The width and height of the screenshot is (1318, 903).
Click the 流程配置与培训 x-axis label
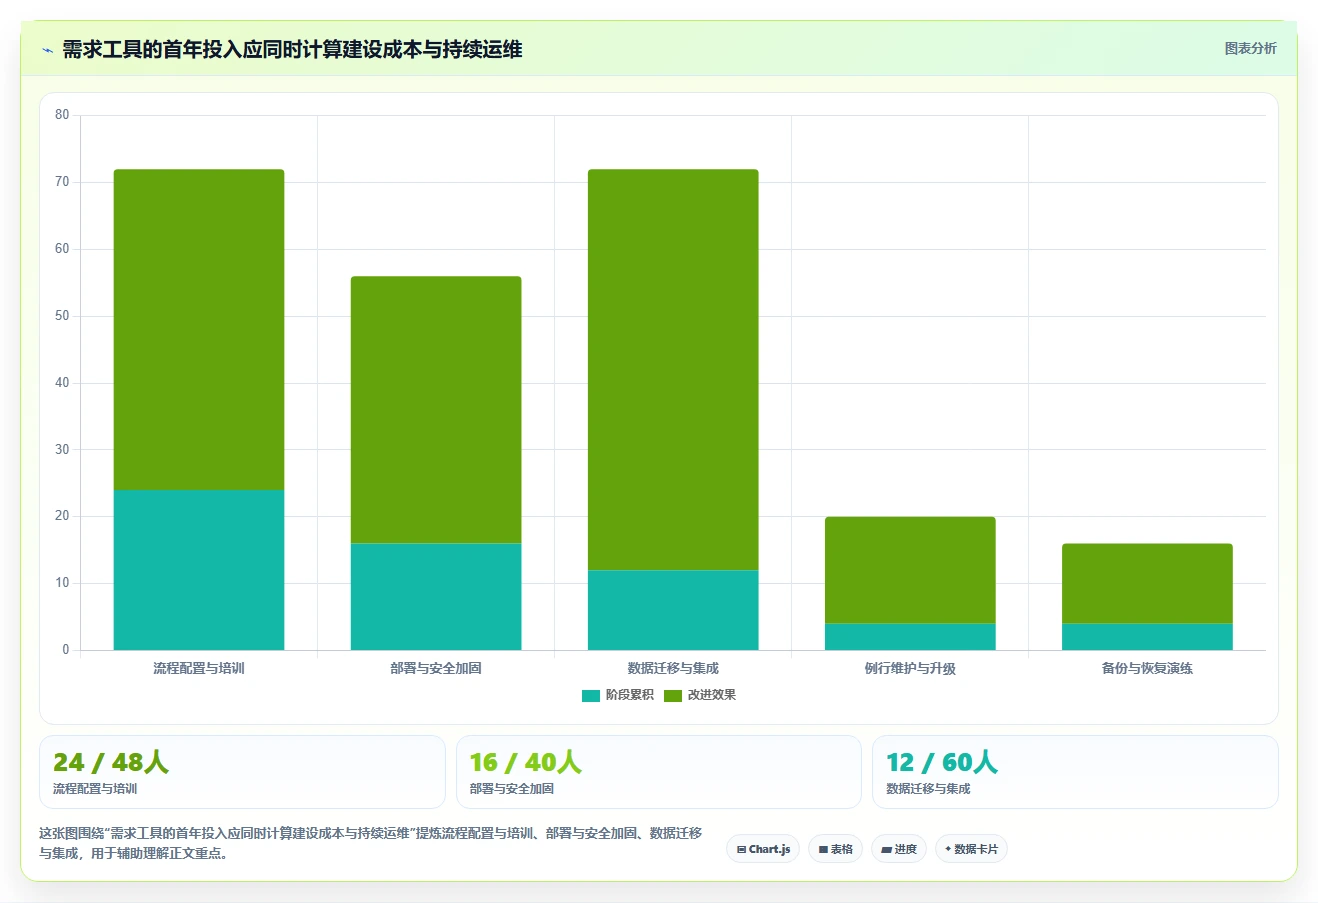199,668
